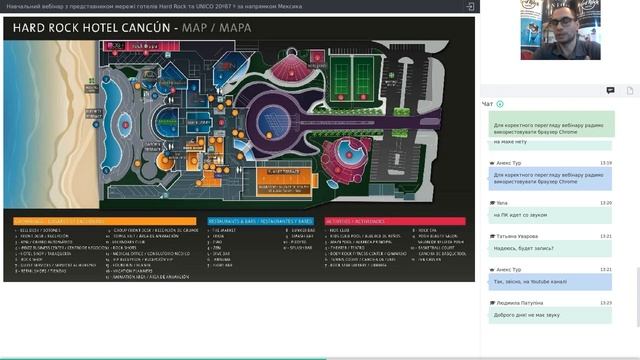Click blue 'Restaurants & Bars' legend header

point(260,221)
